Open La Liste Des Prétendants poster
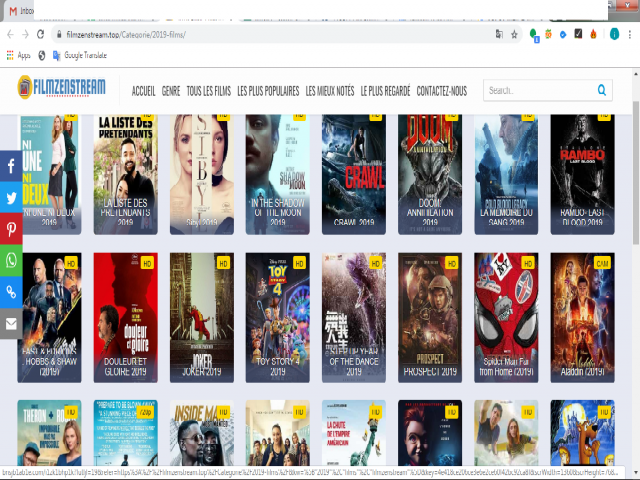640x480 pixels. [x=125, y=174]
